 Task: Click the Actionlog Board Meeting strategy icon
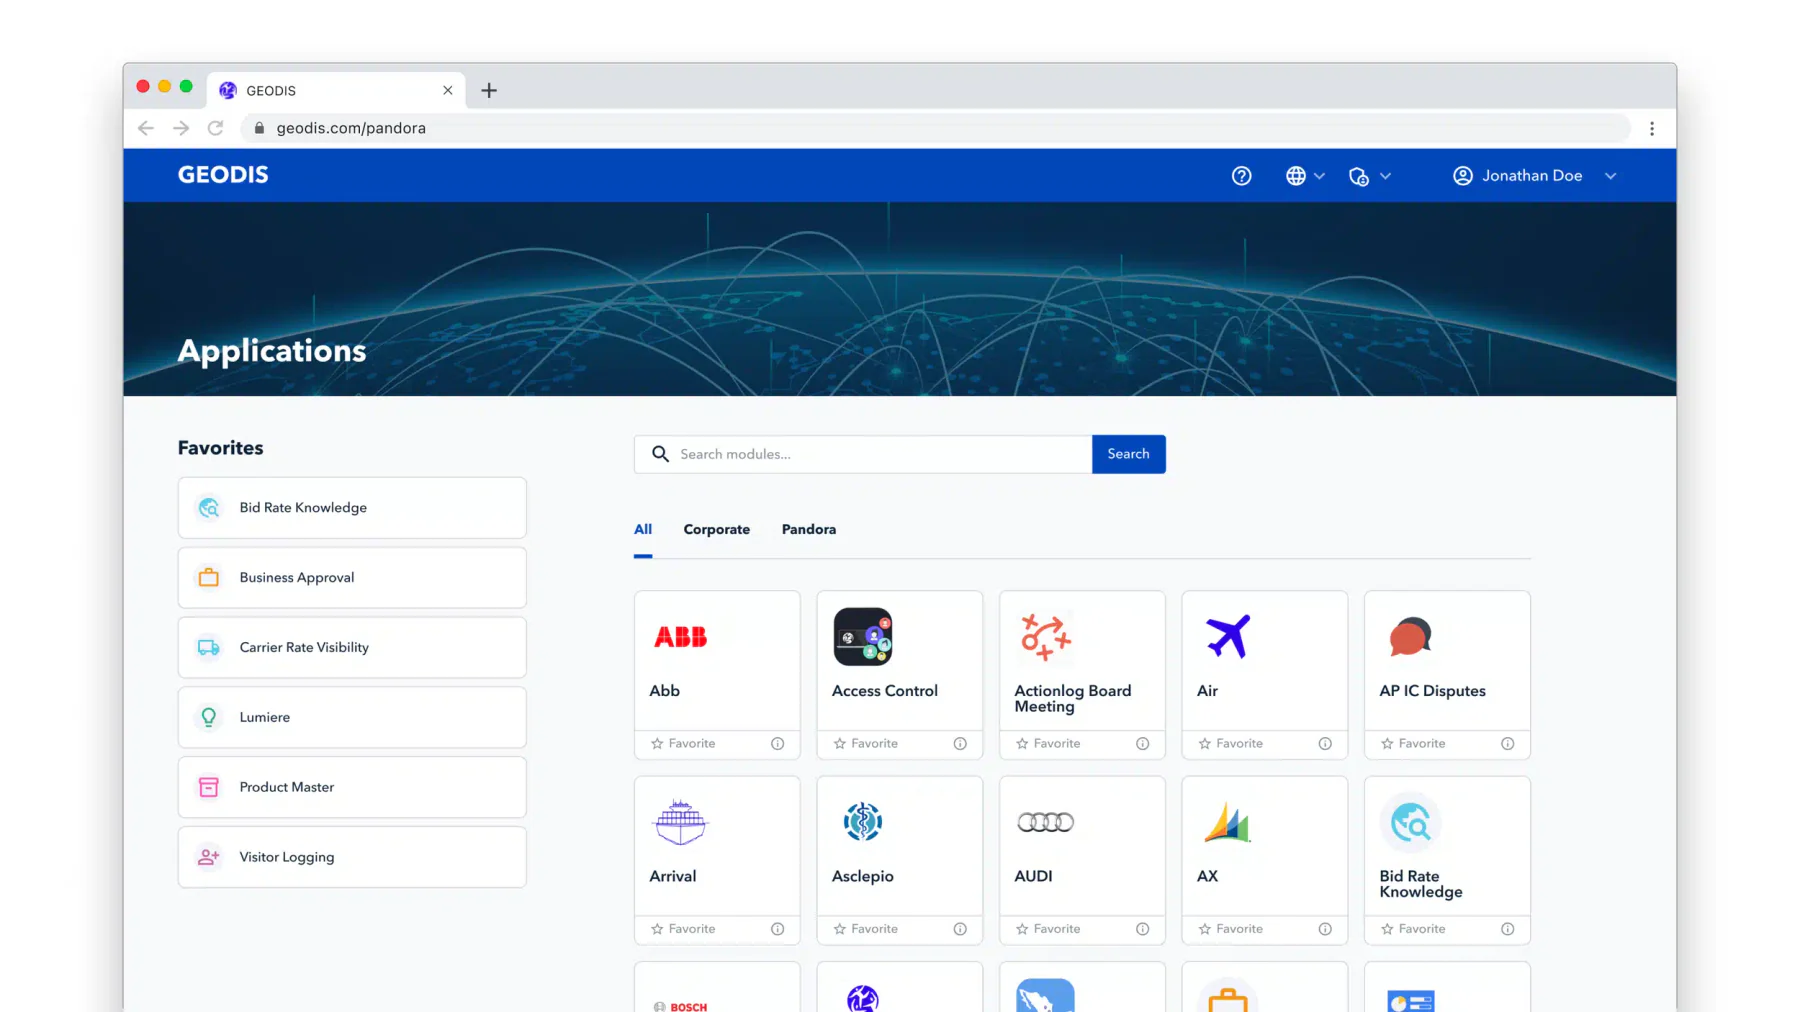[x=1045, y=637]
